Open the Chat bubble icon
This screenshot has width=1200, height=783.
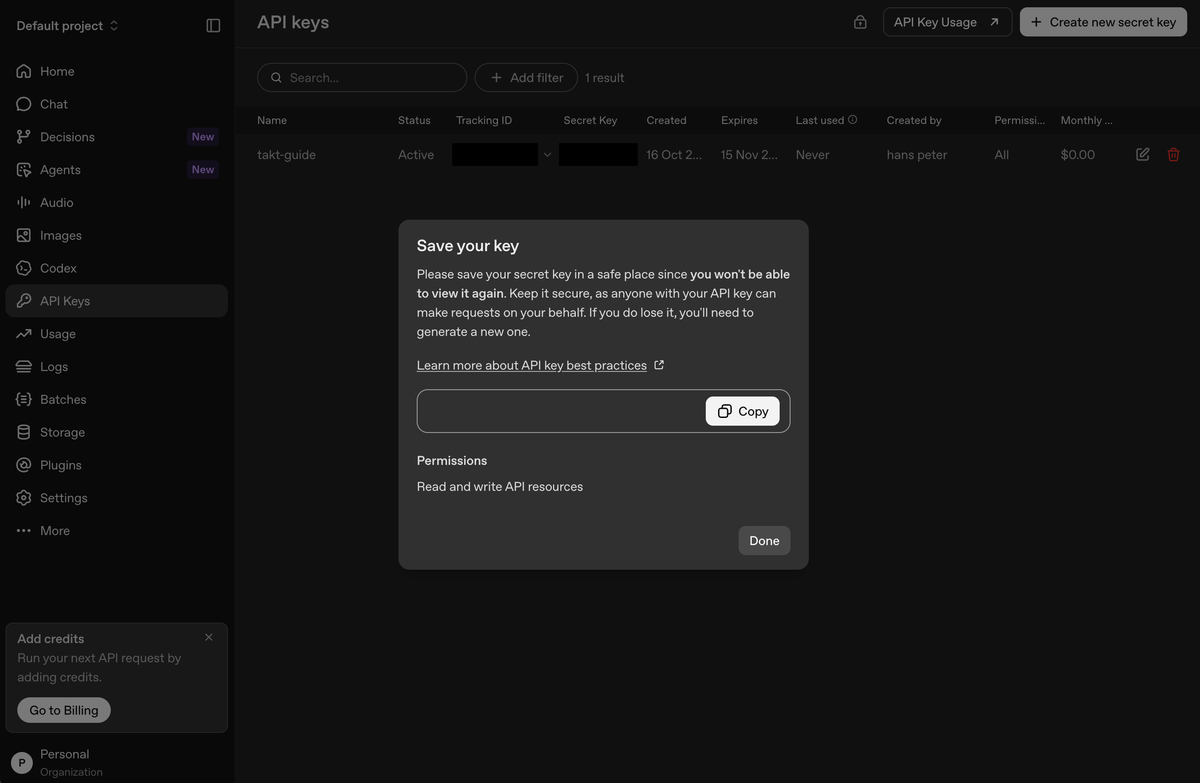[x=24, y=104]
